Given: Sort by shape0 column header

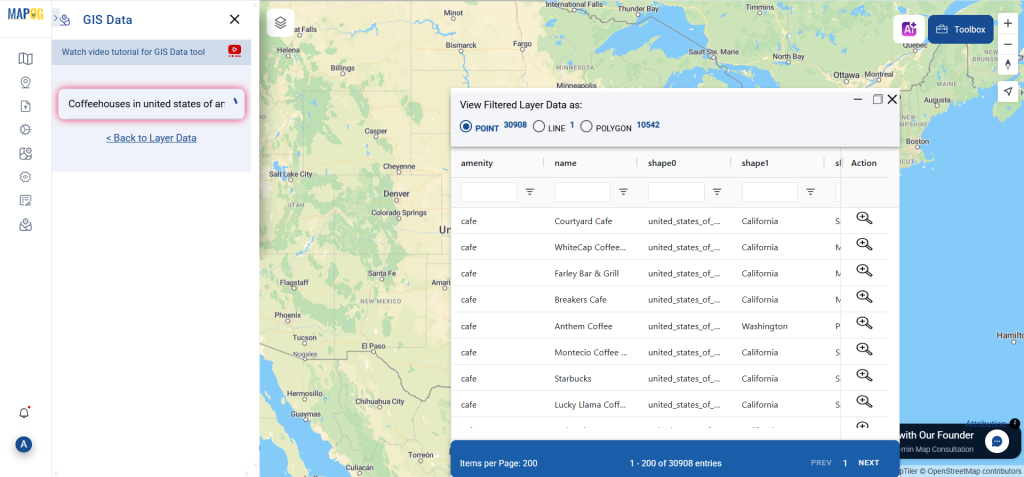Looking at the screenshot, I should pos(662,163).
